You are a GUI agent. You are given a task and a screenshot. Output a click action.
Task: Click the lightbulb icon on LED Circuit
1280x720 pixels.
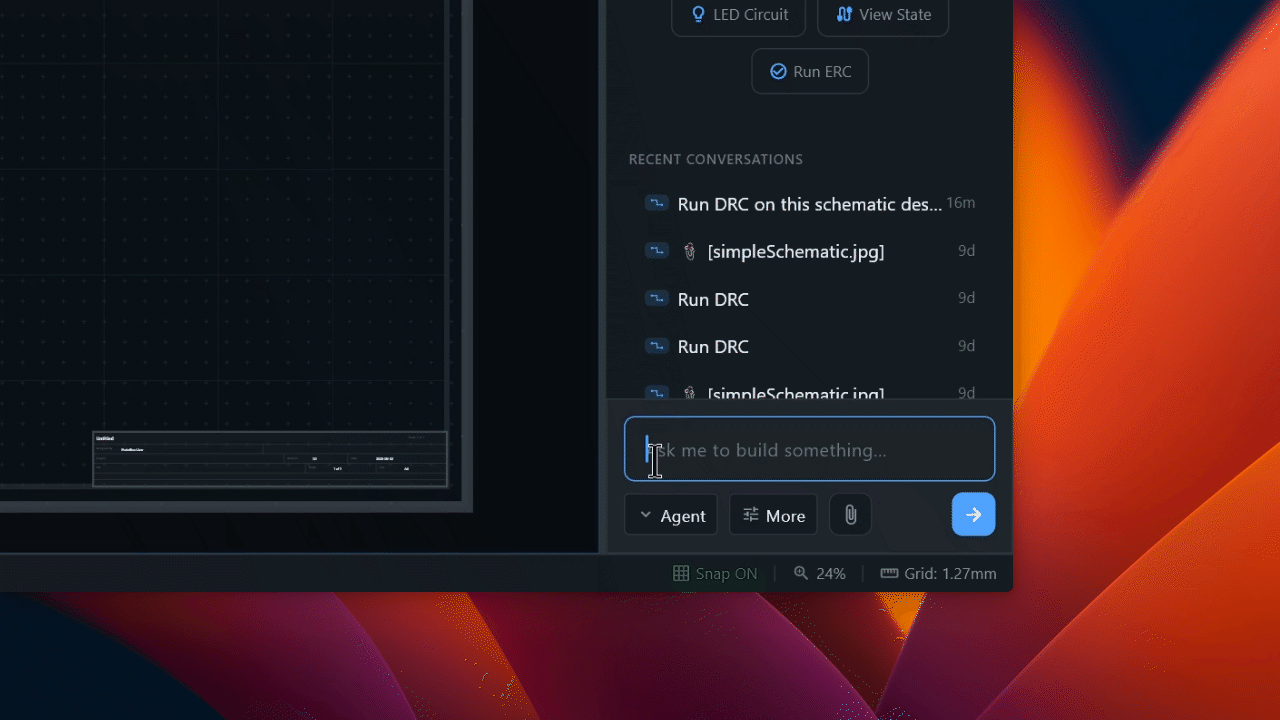[699, 14]
